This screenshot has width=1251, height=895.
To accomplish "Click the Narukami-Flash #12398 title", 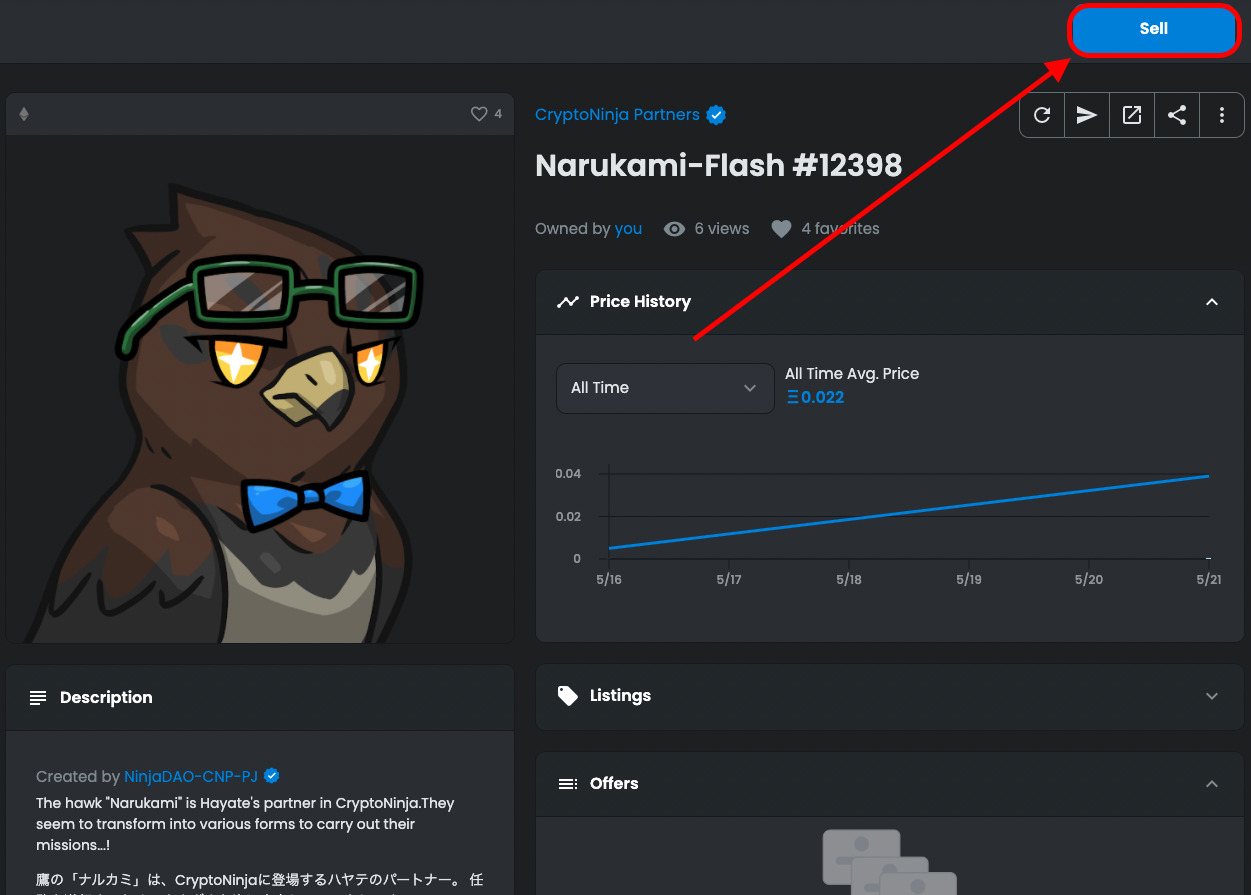I will pos(719,165).
